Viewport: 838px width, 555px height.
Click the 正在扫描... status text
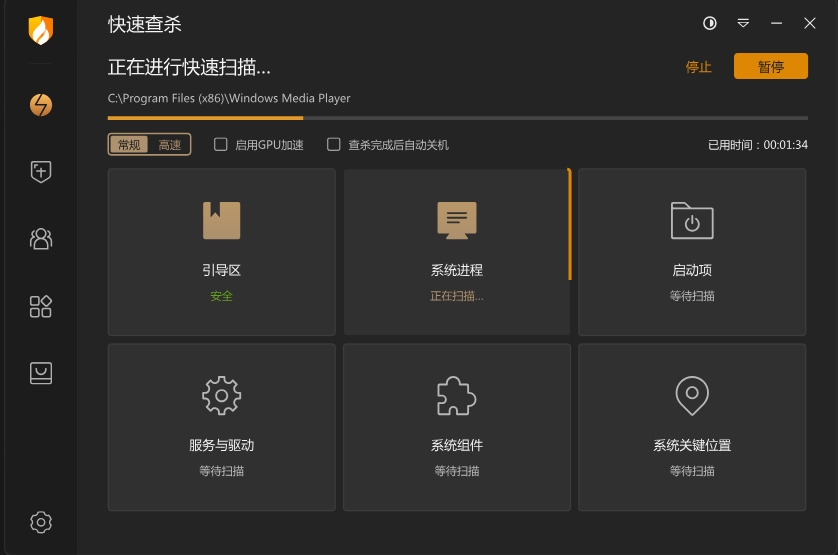[457, 296]
